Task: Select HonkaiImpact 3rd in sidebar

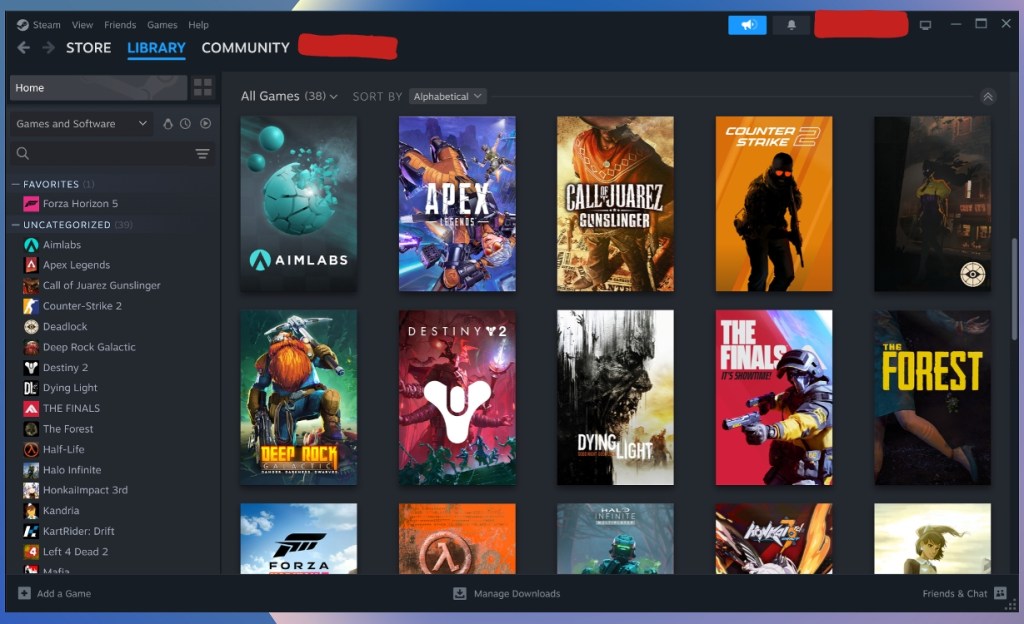Action: click(x=86, y=490)
